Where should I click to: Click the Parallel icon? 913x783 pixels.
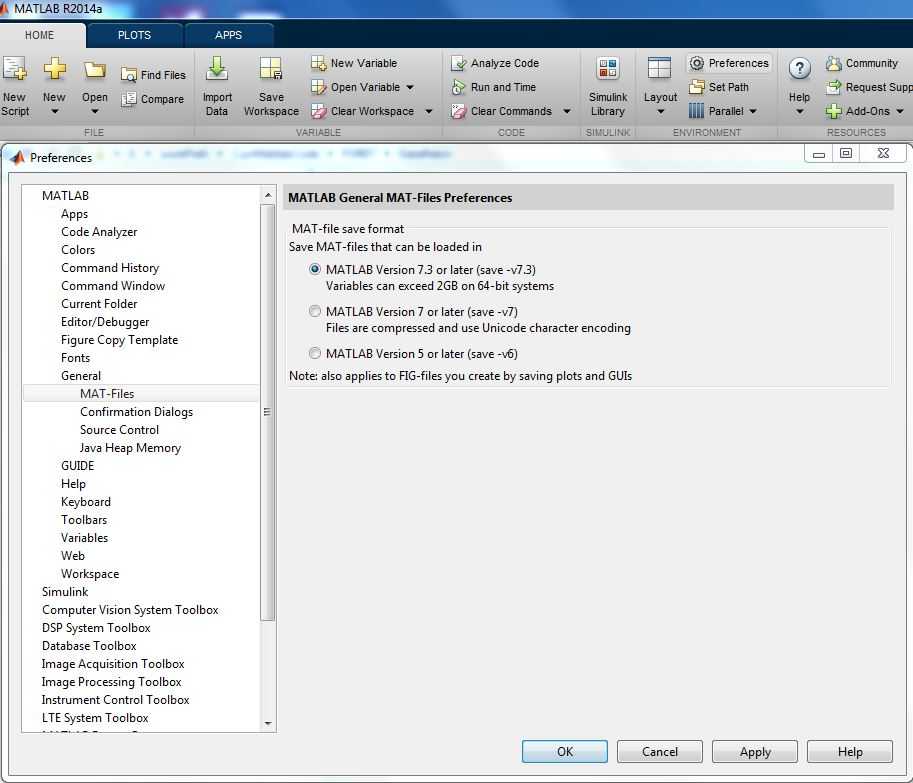pyautogui.click(x=696, y=111)
